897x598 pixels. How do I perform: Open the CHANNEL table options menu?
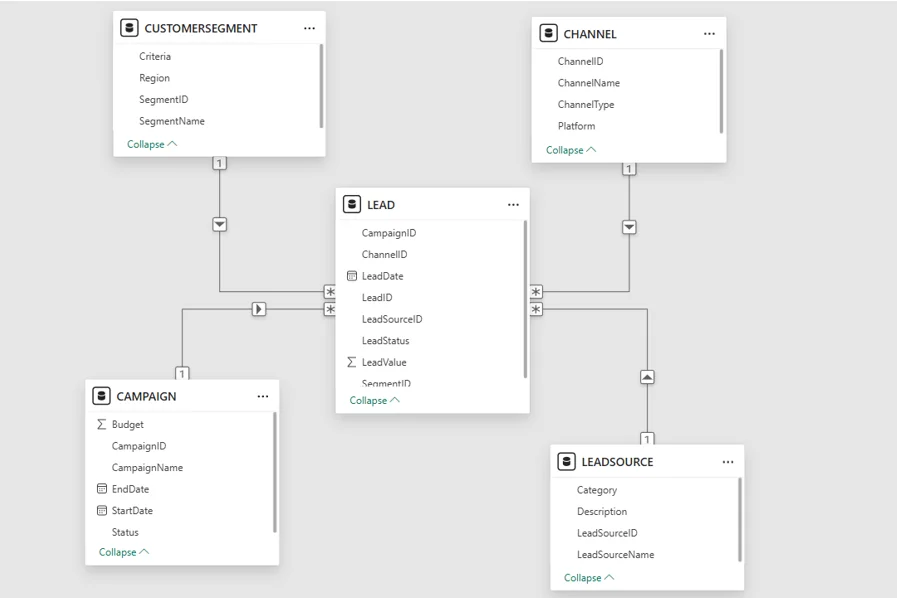(x=709, y=33)
